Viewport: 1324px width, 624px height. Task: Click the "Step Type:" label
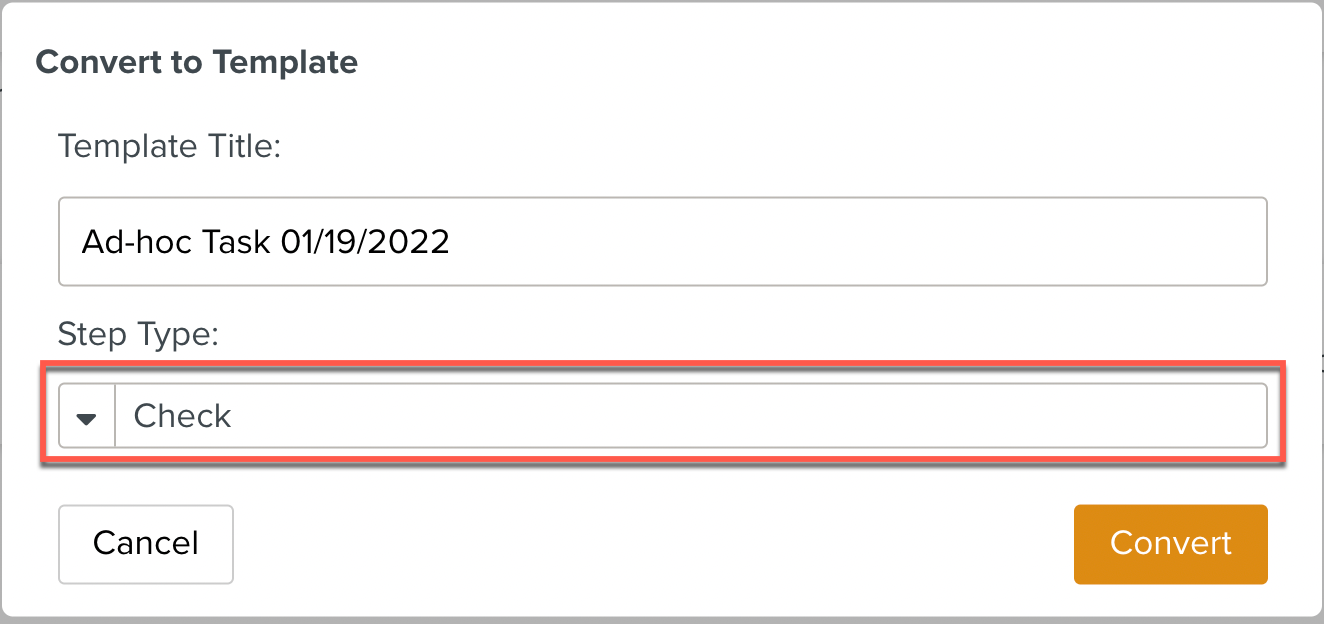click(x=138, y=333)
